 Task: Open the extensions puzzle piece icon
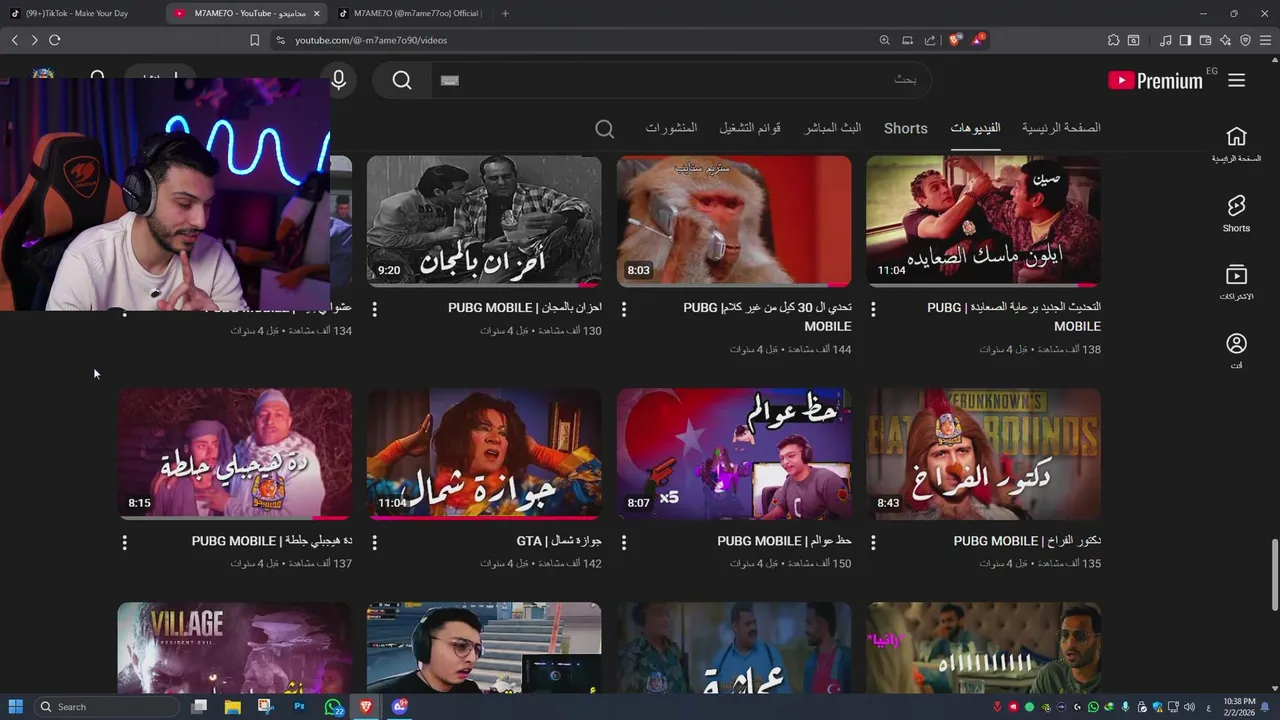1113,40
